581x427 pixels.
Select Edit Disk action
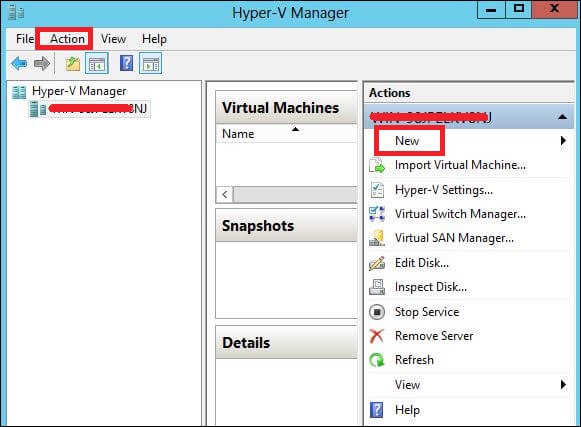click(422, 263)
